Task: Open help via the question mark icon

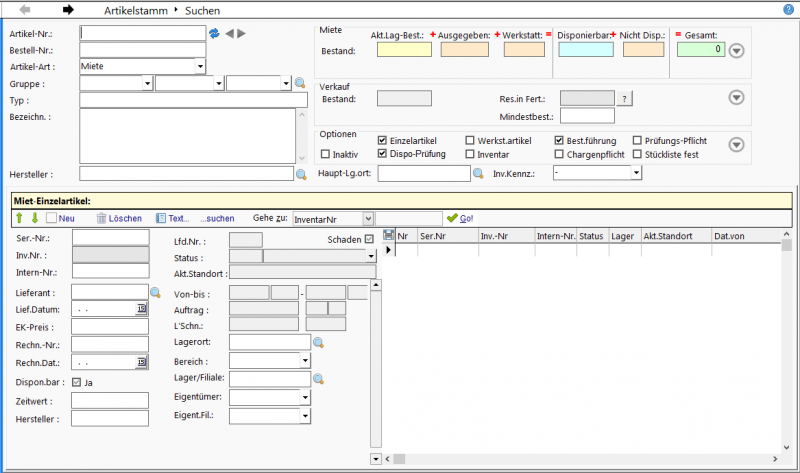Action: pos(788,9)
